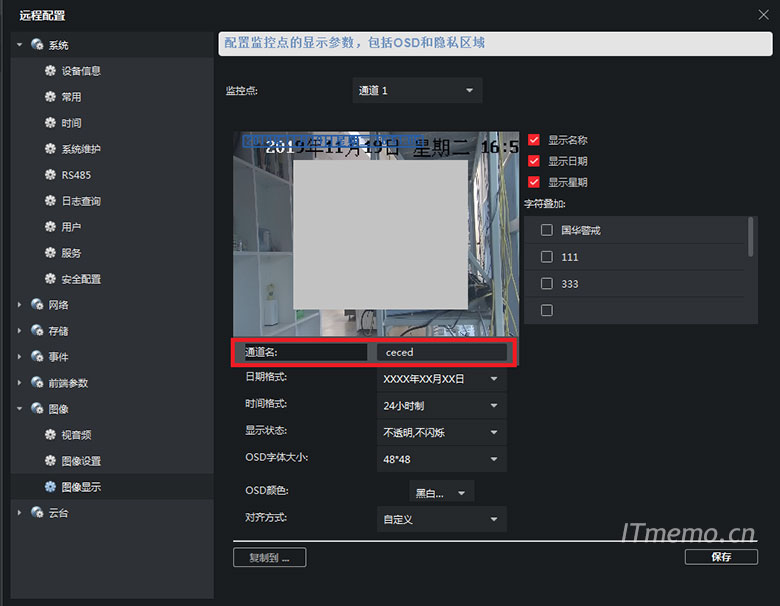780x606 pixels.
Task: Close the 远程配置 window
Action: [x=764, y=15]
